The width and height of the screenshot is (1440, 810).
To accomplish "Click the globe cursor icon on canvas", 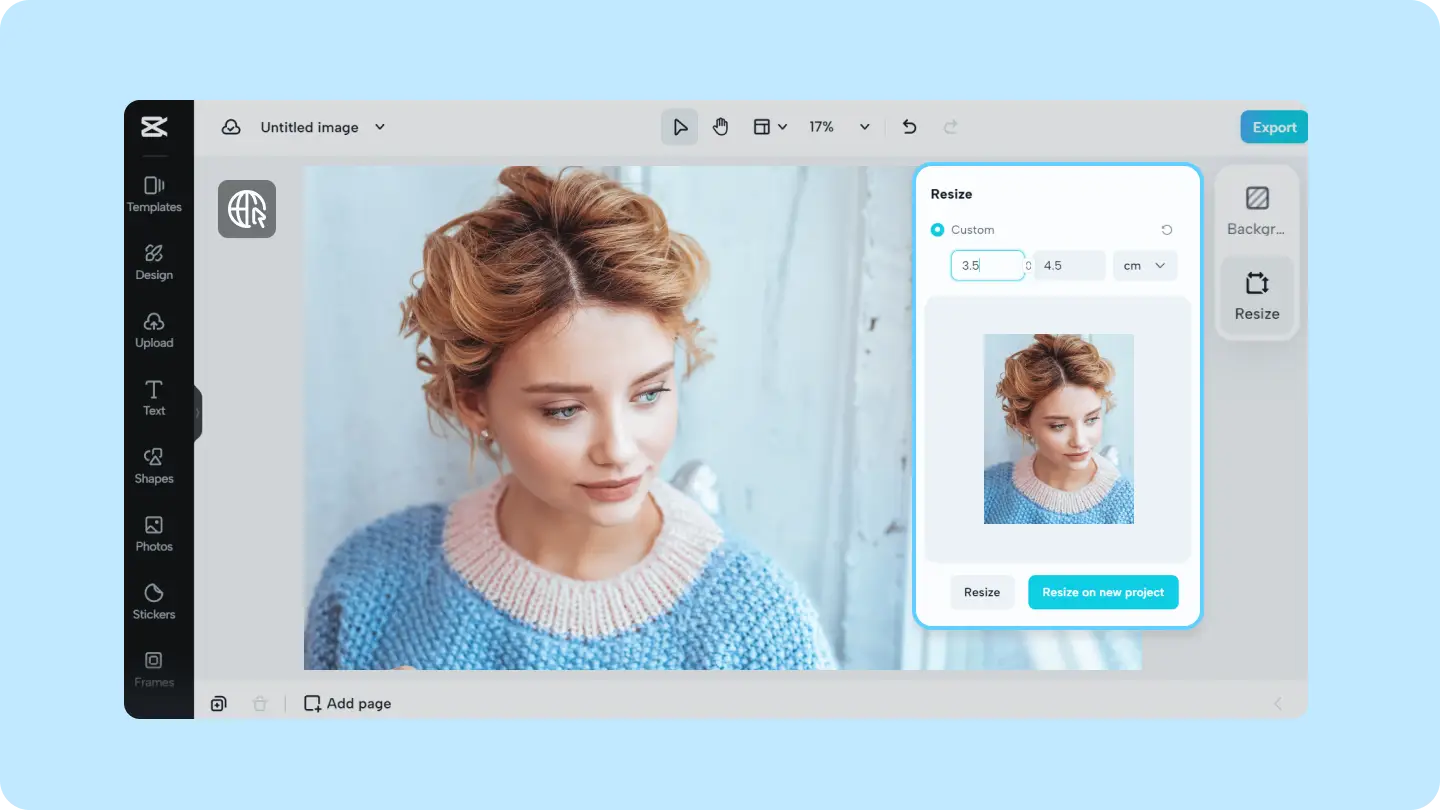I will tap(247, 209).
